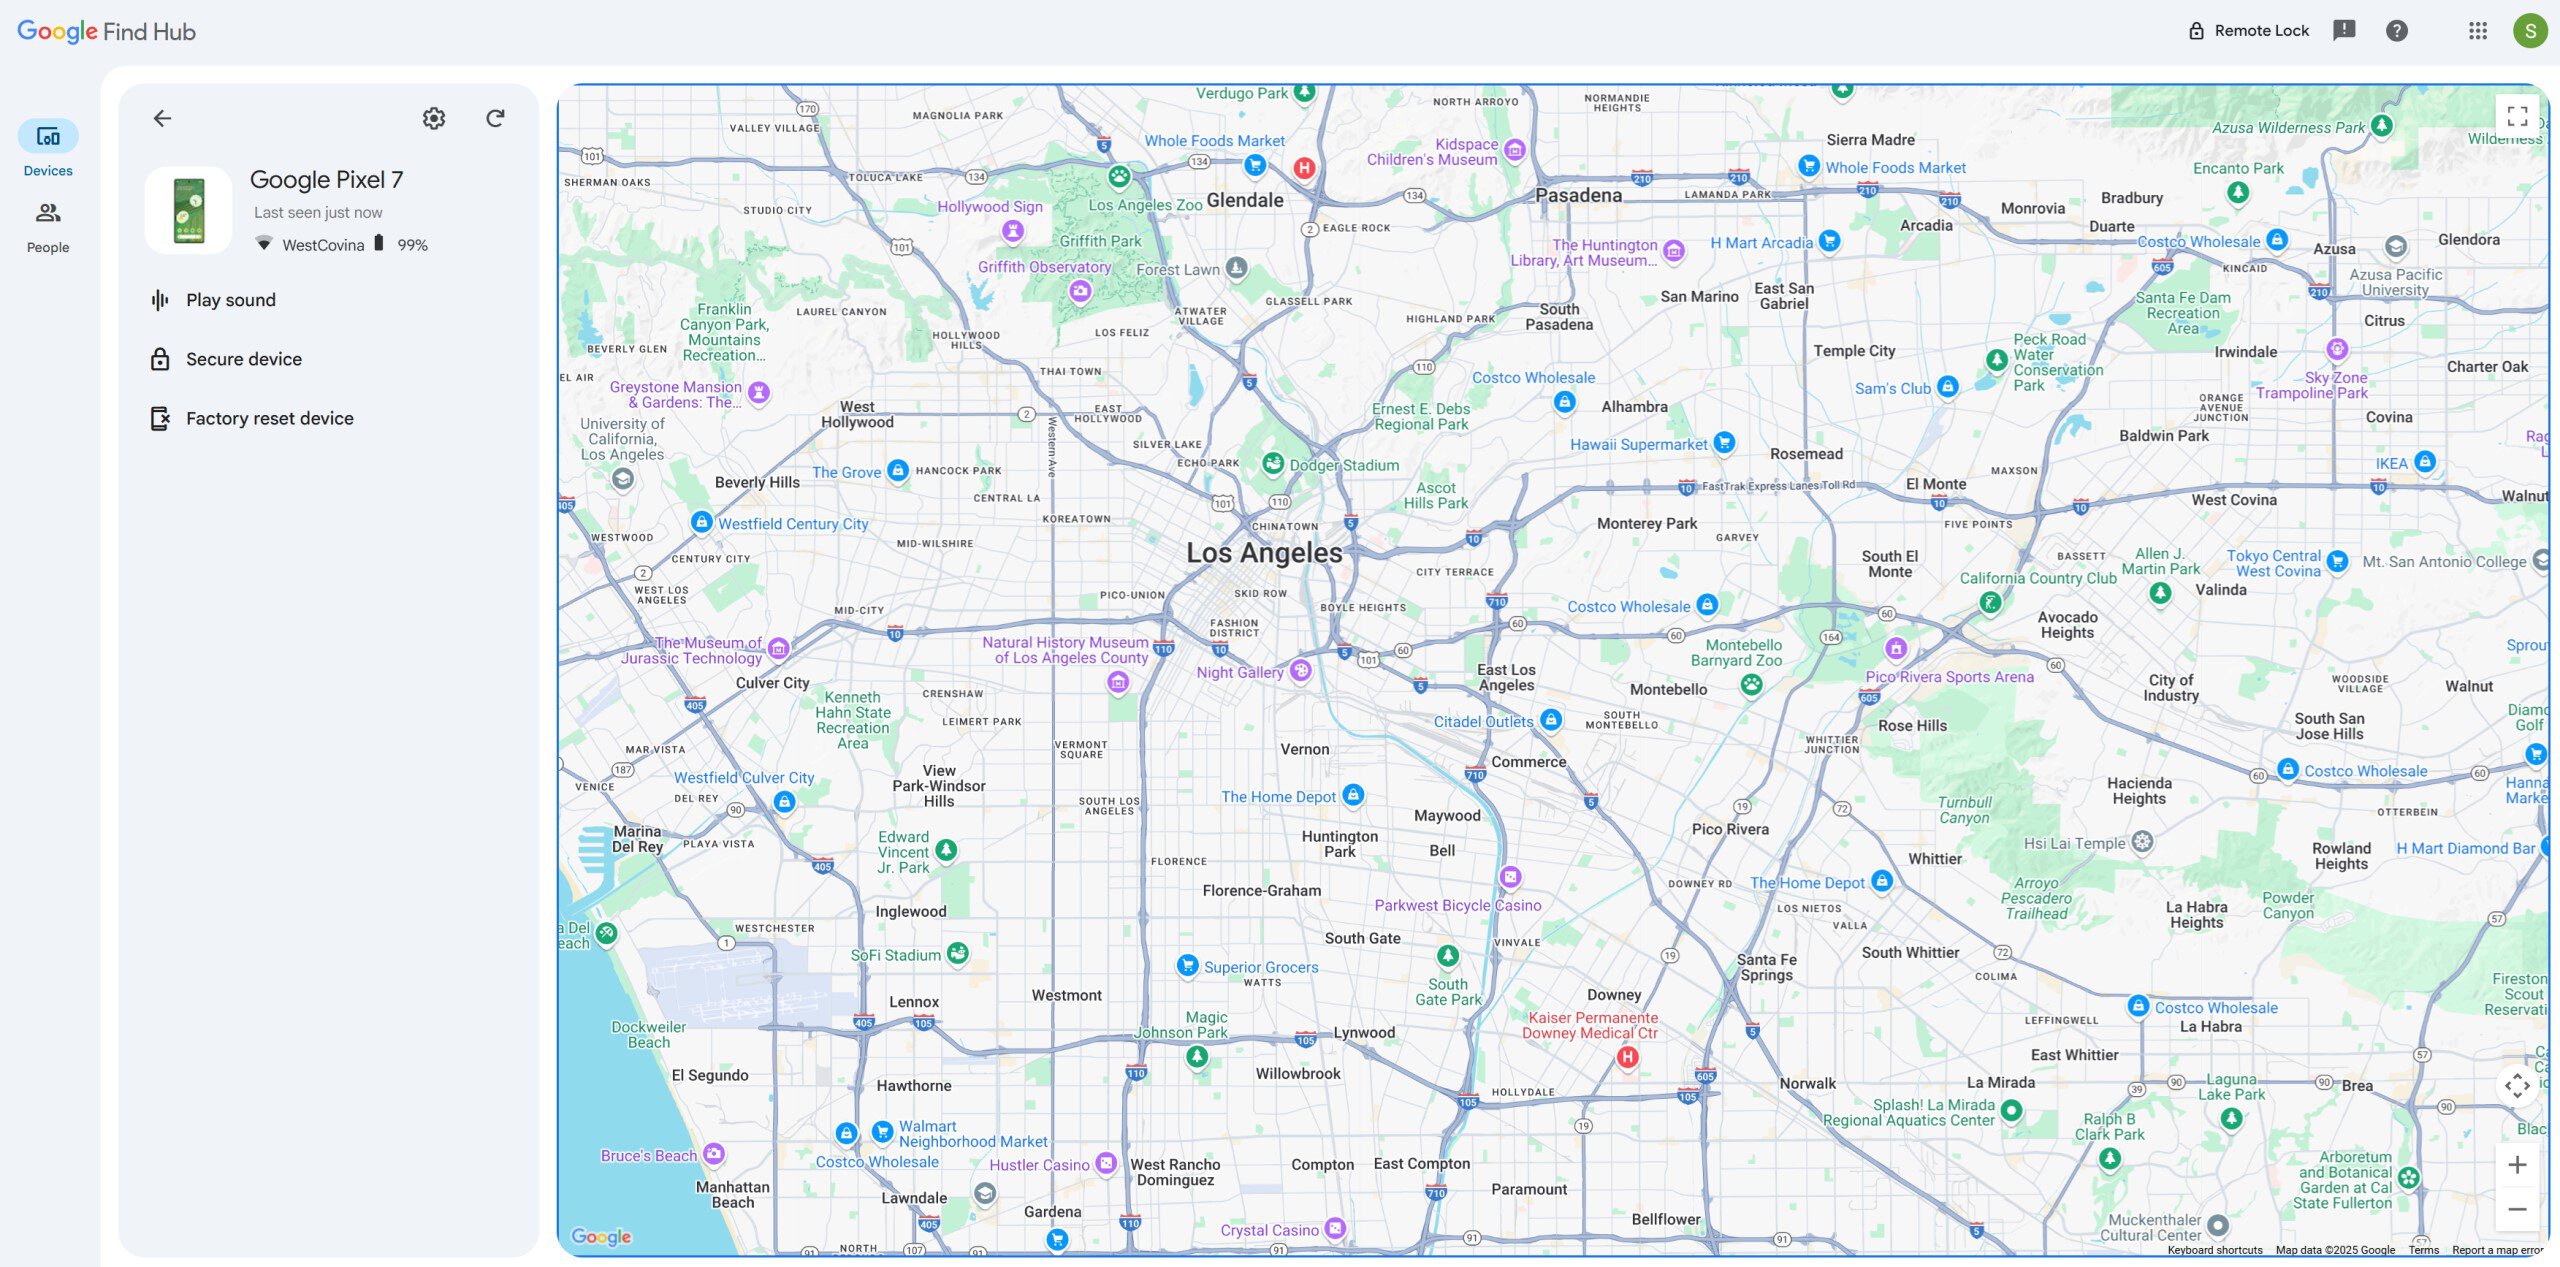Open Google apps grid launcher
Image resolution: width=2560 pixels, height=1267 pixels.
pos(2477,31)
